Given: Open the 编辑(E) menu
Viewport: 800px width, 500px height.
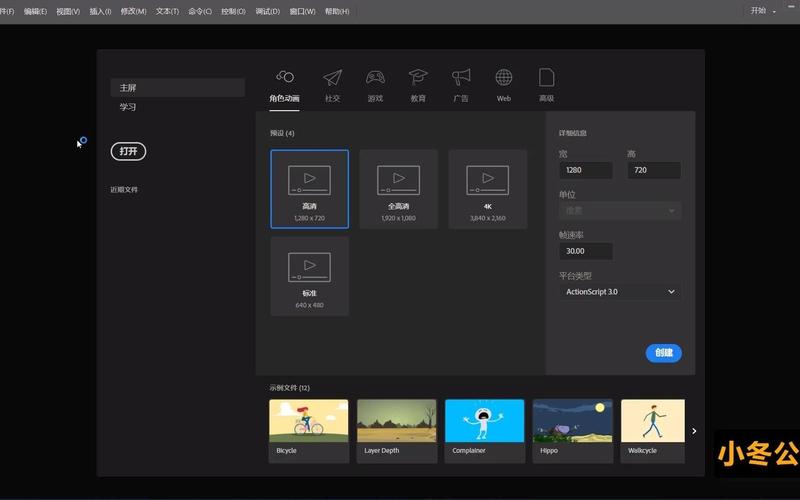Looking at the screenshot, I should pyautogui.click(x=35, y=11).
